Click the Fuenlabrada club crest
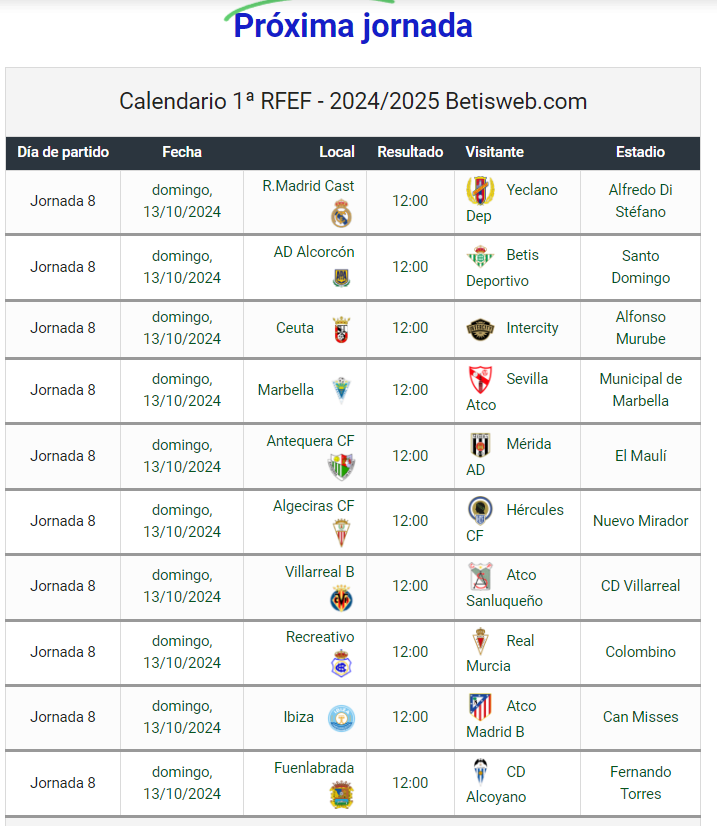The height and width of the screenshot is (826, 717). pos(341,794)
